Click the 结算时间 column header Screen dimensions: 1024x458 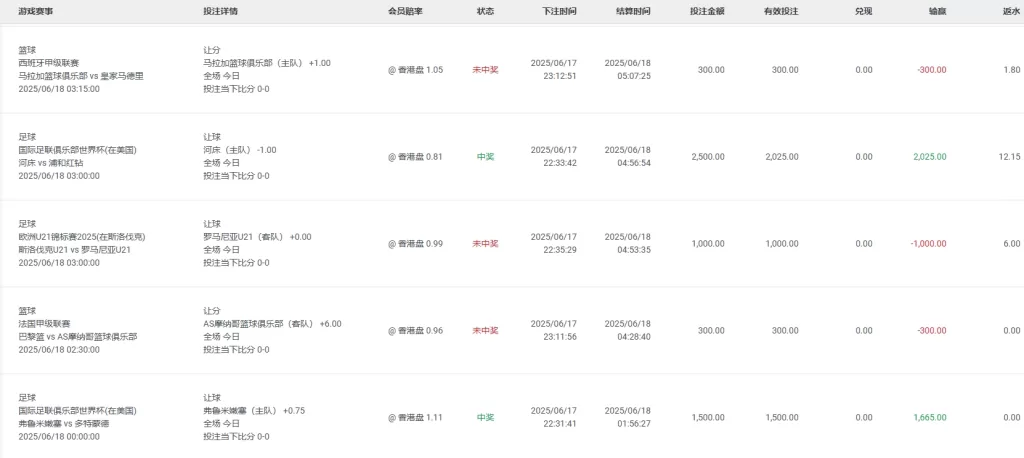(x=633, y=12)
